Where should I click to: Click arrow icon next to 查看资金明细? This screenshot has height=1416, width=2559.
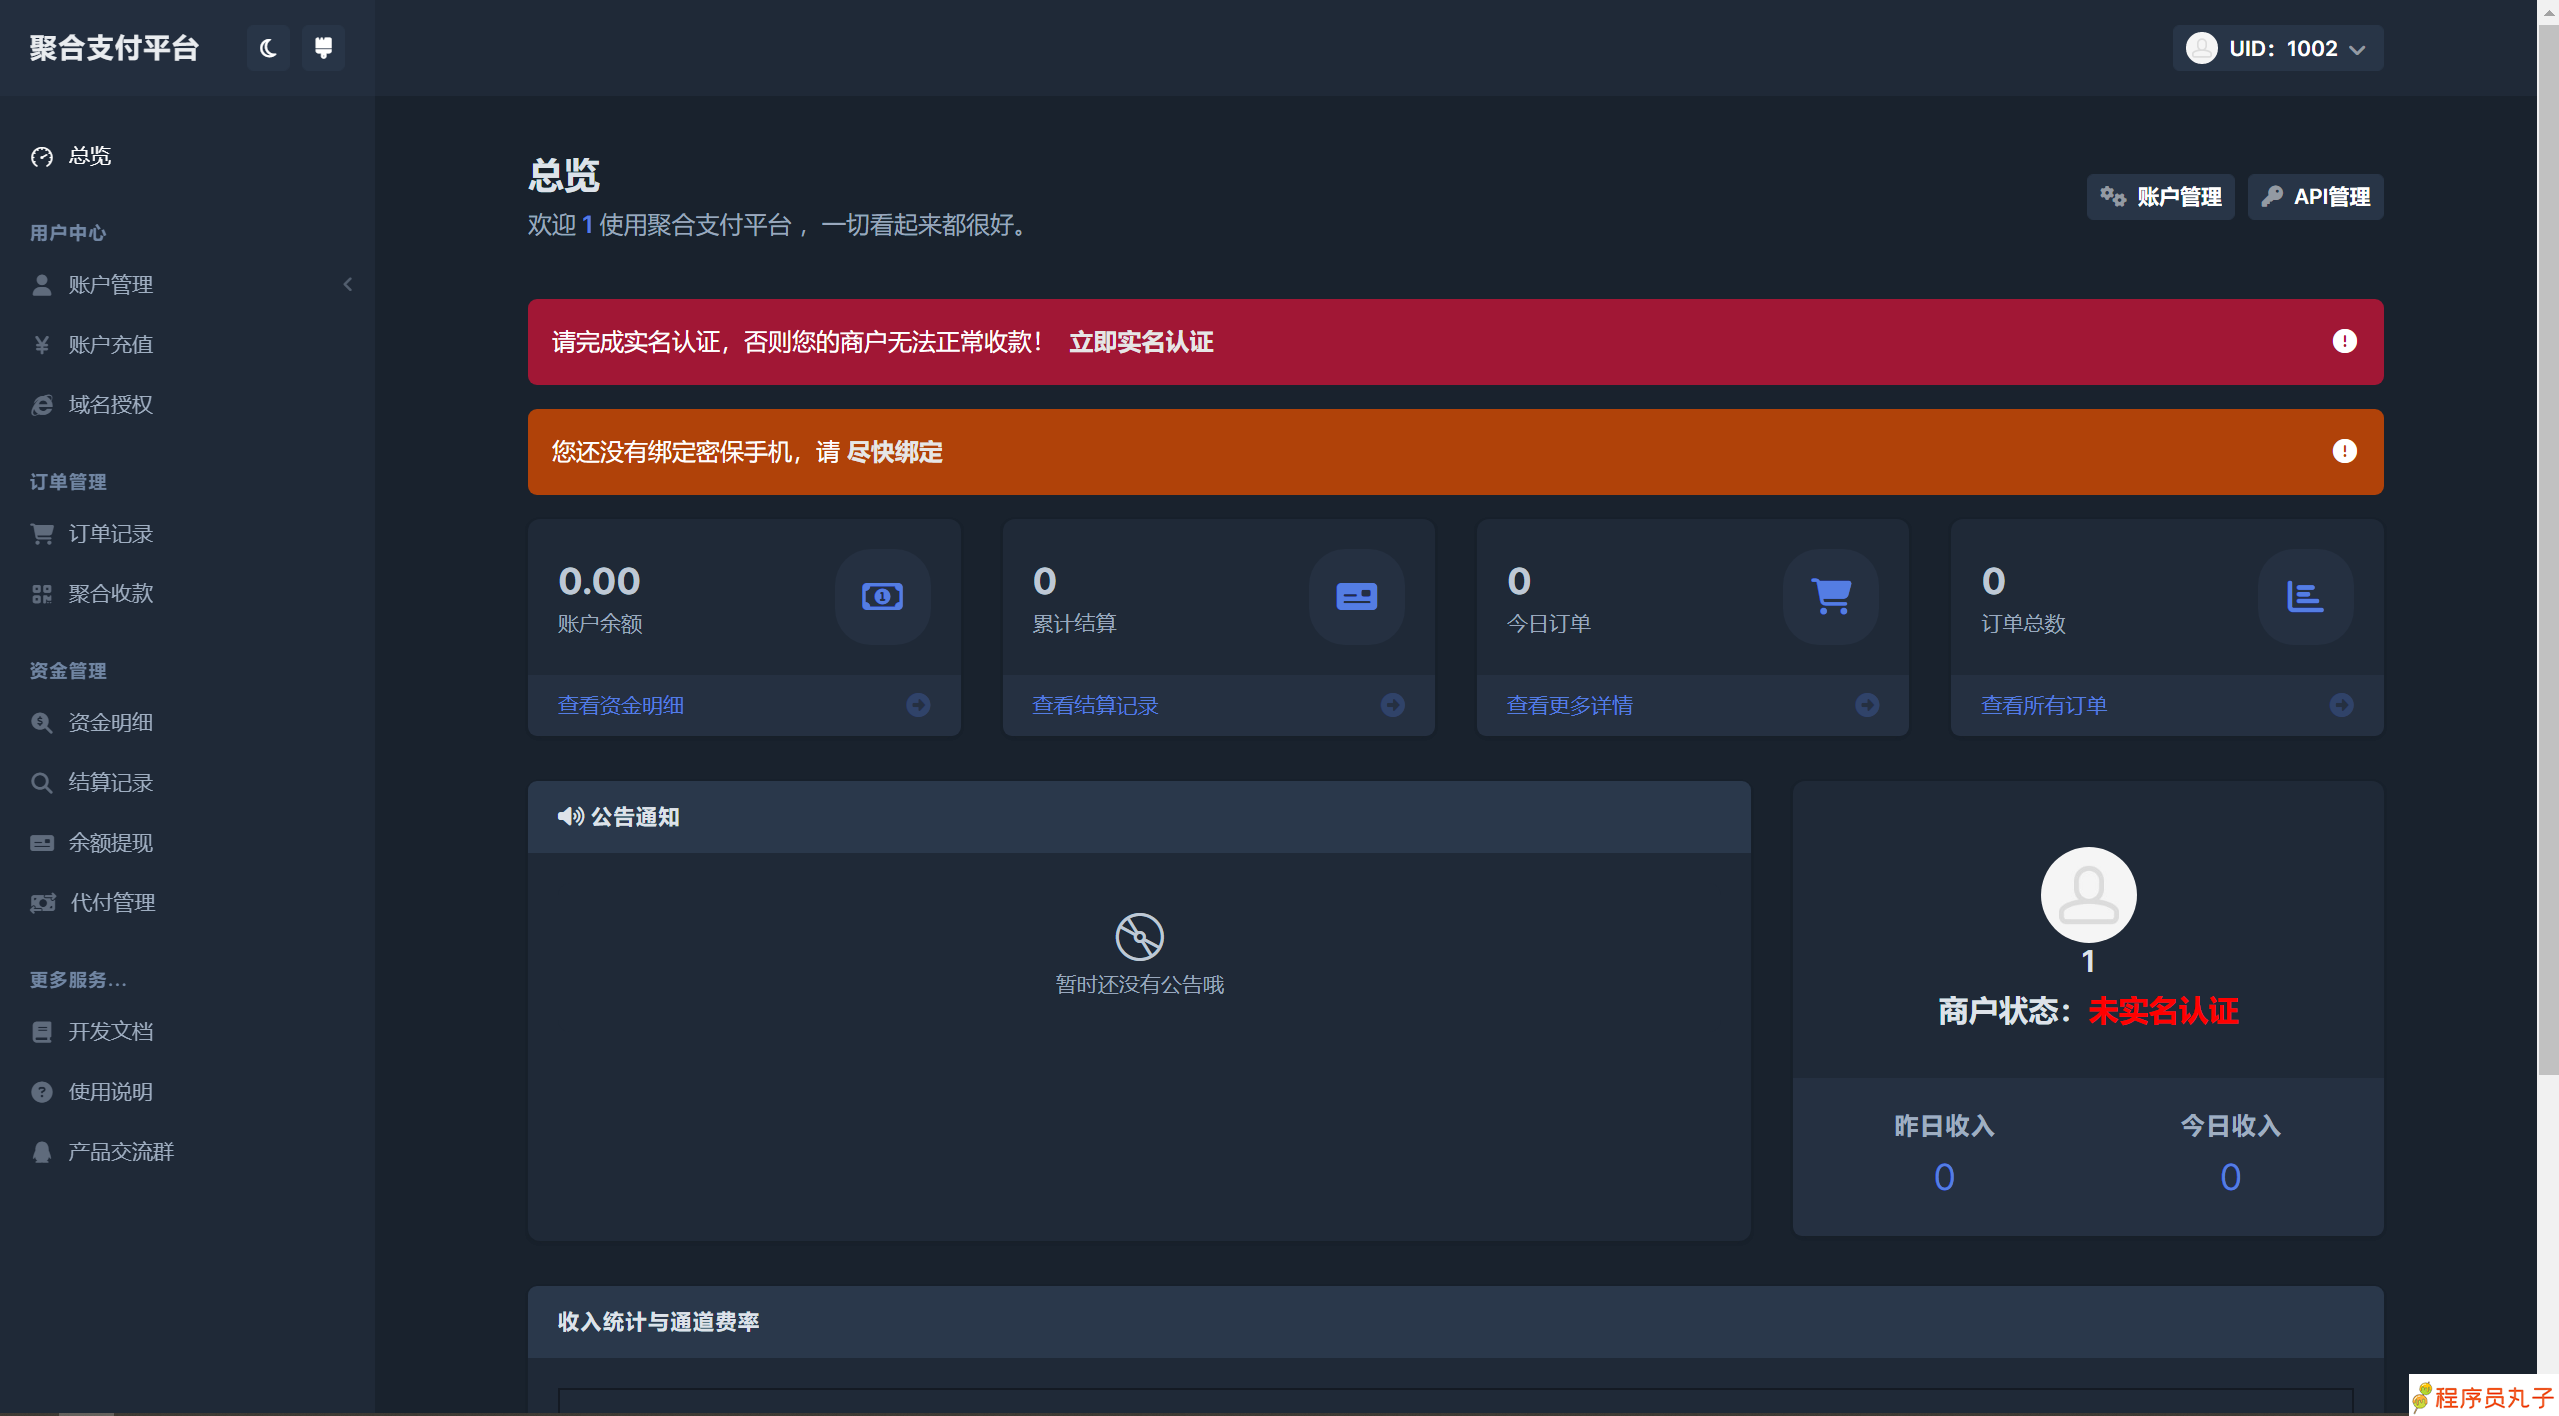coord(918,705)
